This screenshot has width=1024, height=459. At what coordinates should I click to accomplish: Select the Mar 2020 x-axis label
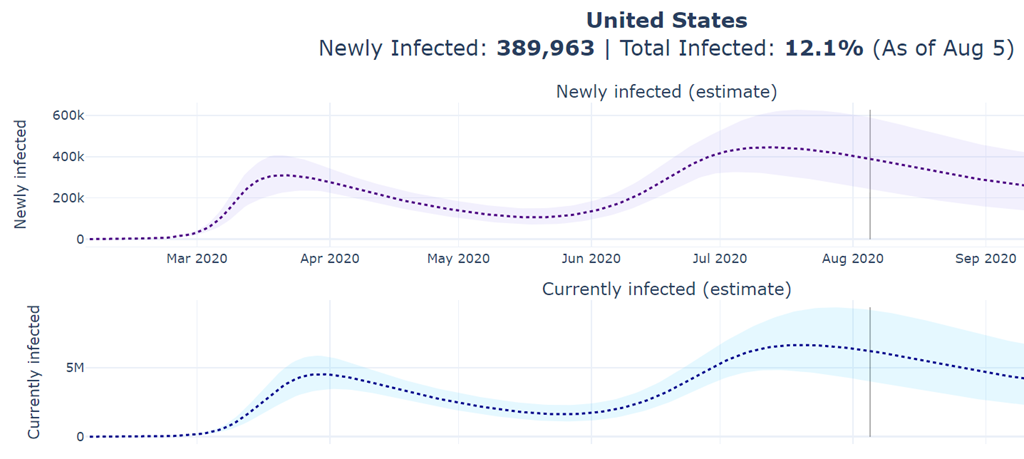197,259
